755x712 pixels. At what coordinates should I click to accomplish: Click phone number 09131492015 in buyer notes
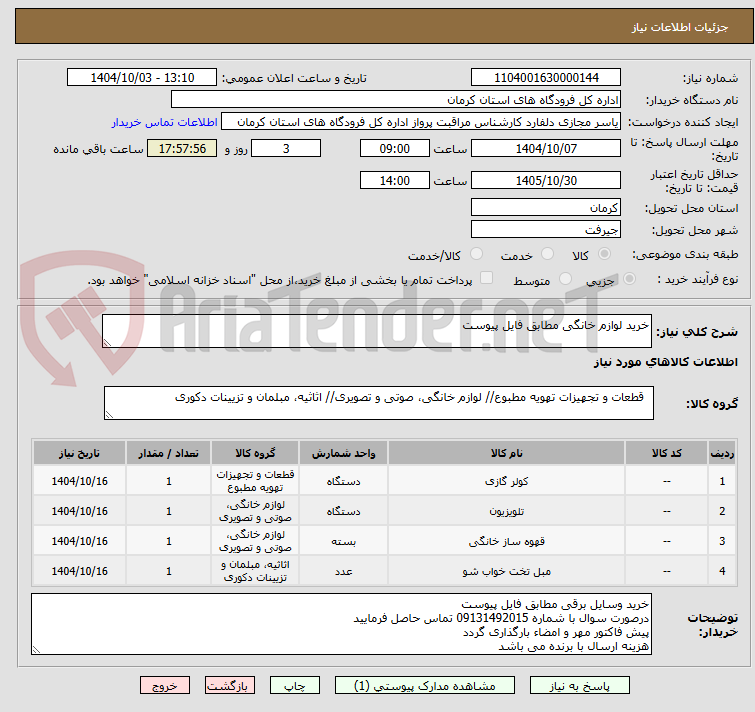(x=492, y=618)
